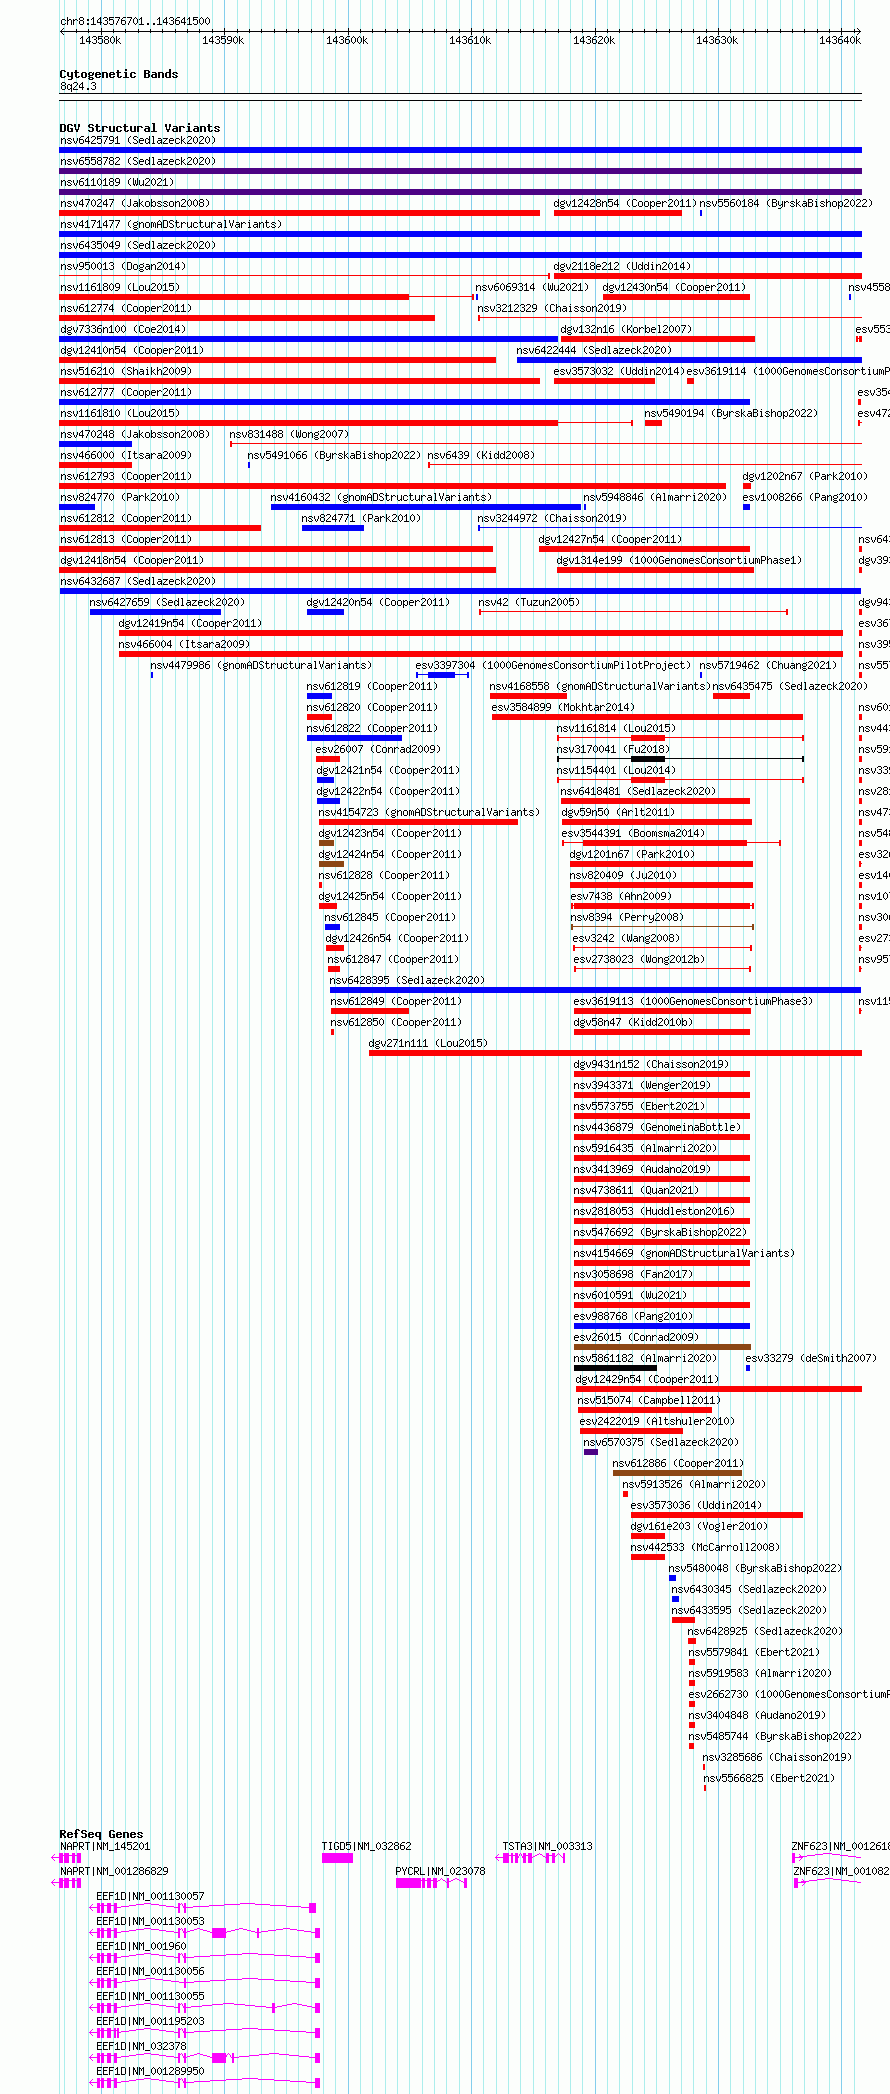Select nsv8394 (Perry2008) variant

tap(627, 917)
